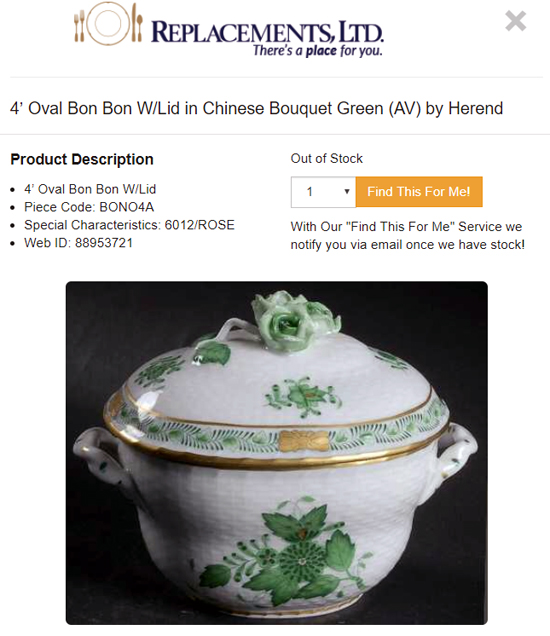Click the Replacements, Ltd. logo text
This screenshot has height=636, width=550.
[x=267, y=32]
